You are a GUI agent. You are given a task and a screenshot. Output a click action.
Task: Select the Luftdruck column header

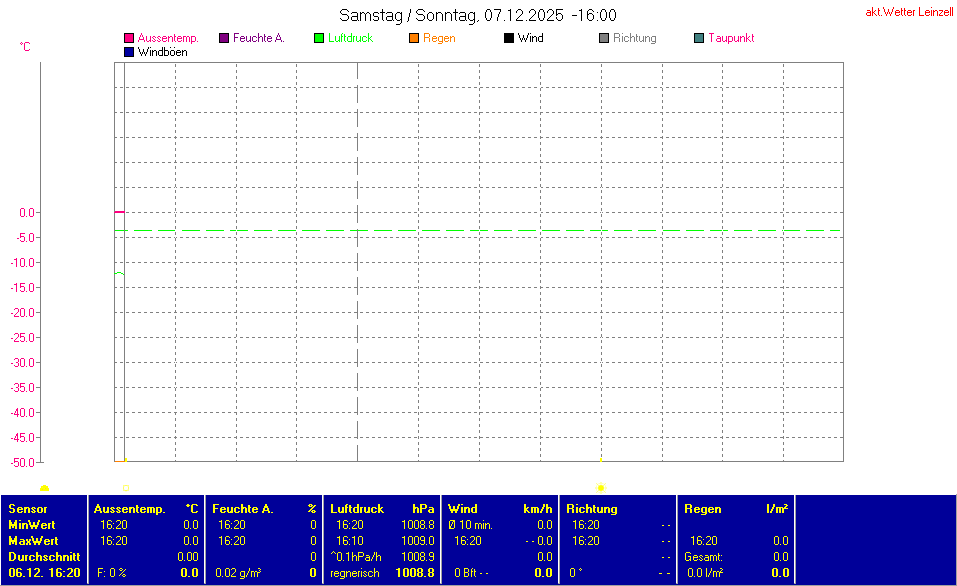(x=356, y=509)
